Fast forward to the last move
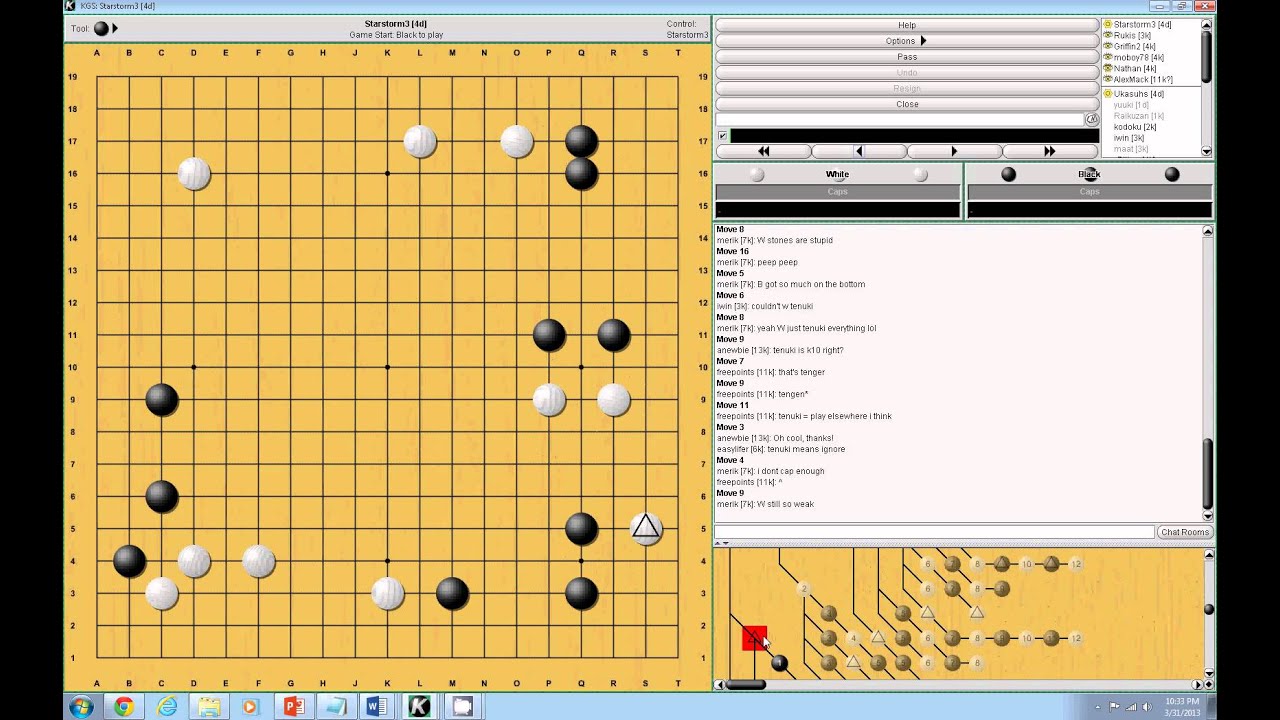The image size is (1280, 720). pos(1049,151)
